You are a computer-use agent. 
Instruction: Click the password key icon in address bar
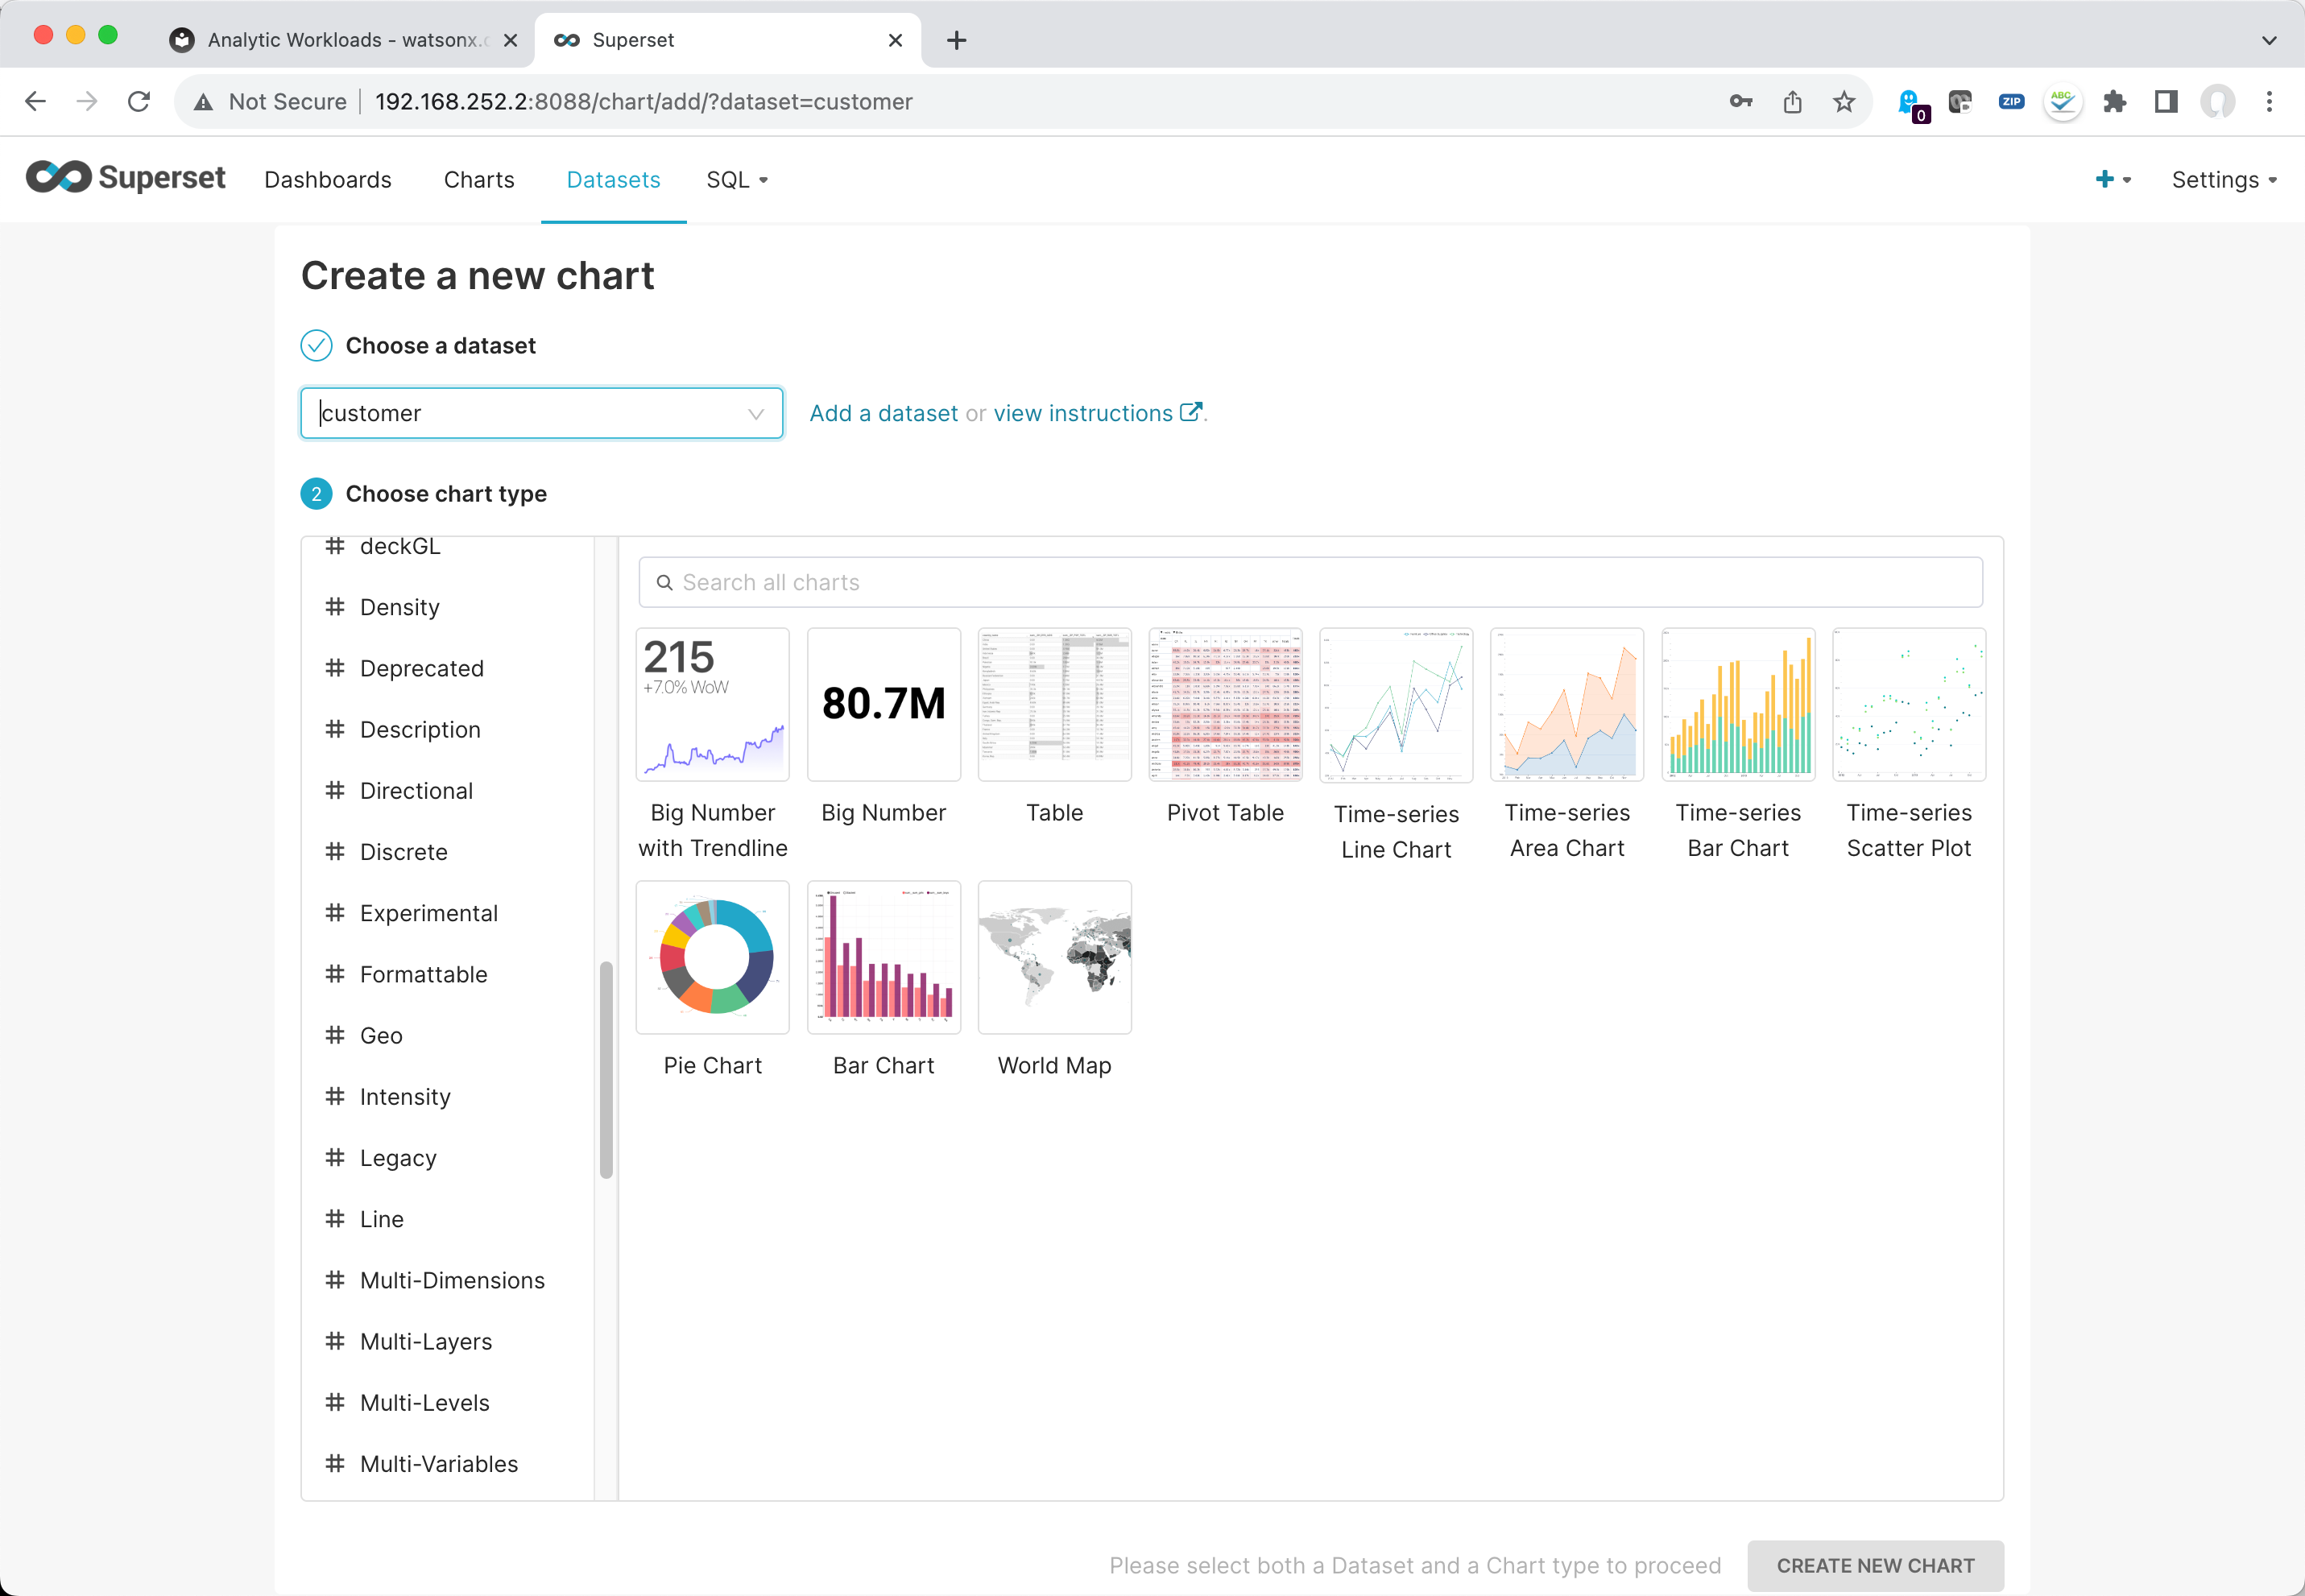[1740, 101]
